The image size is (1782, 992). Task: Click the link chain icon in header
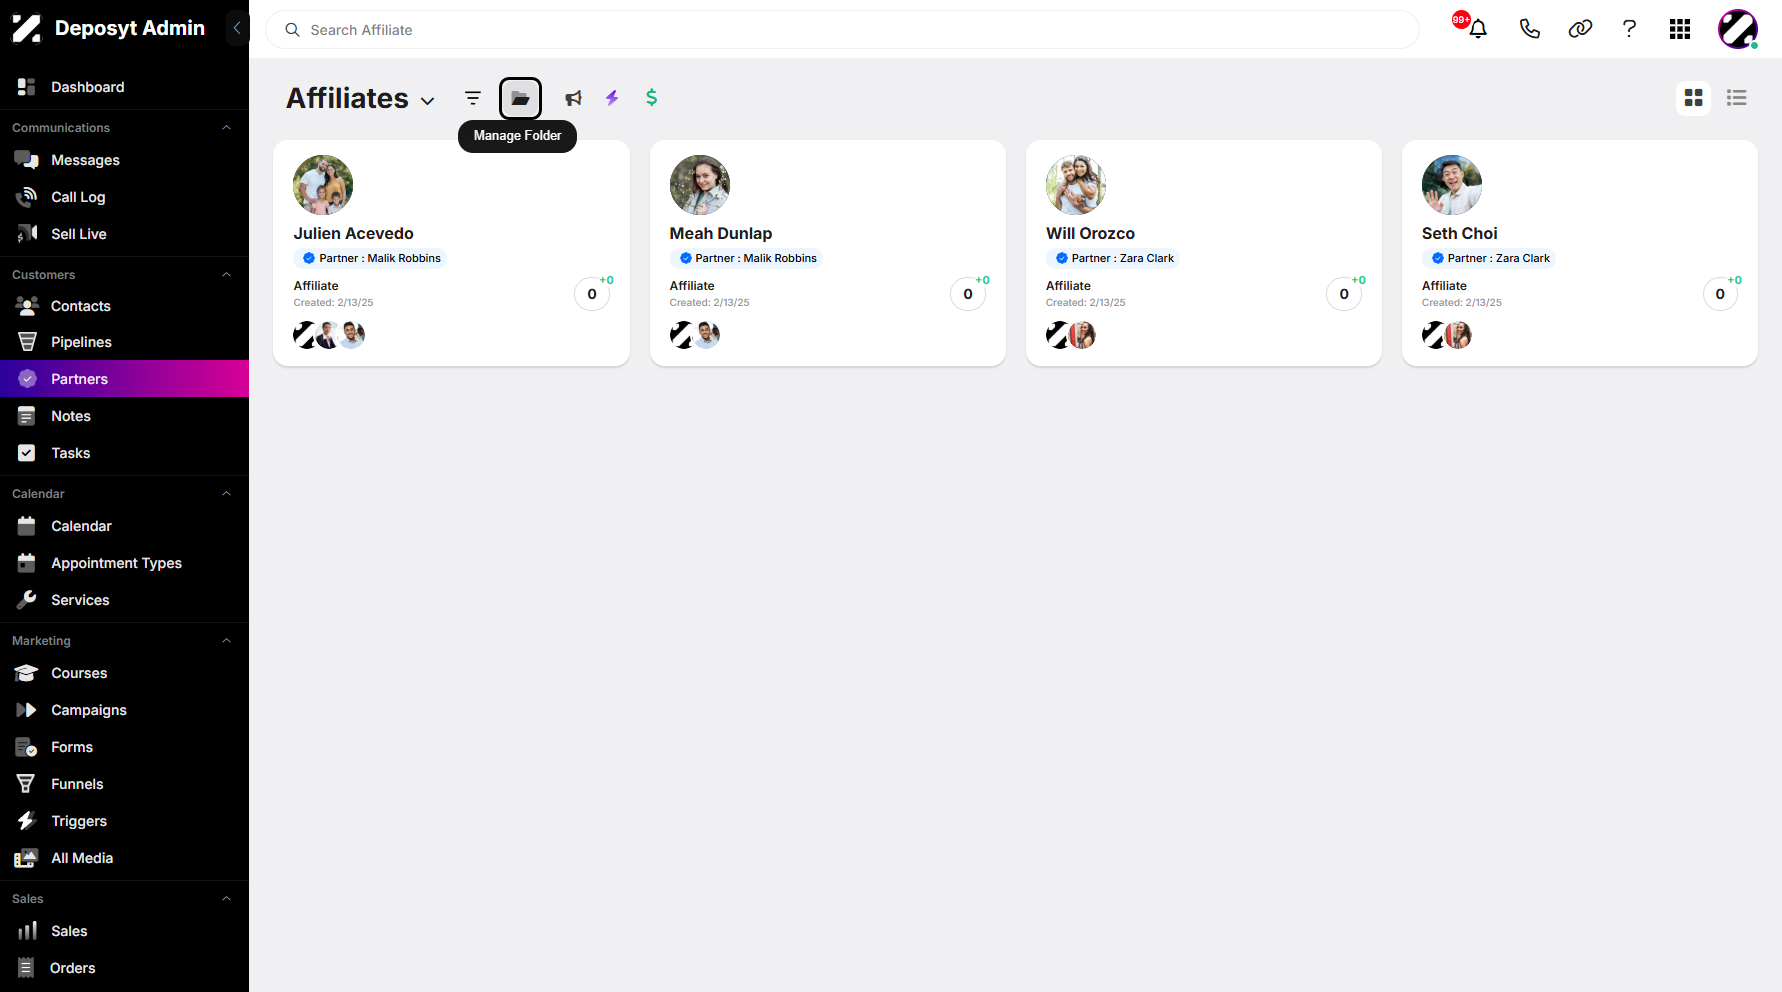(x=1580, y=29)
